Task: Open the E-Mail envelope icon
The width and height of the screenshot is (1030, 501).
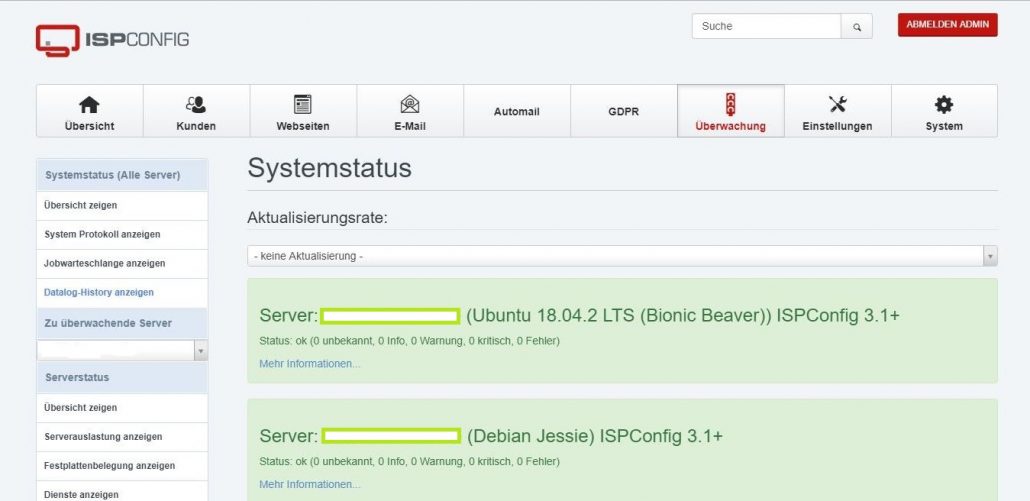Action: click(410, 105)
